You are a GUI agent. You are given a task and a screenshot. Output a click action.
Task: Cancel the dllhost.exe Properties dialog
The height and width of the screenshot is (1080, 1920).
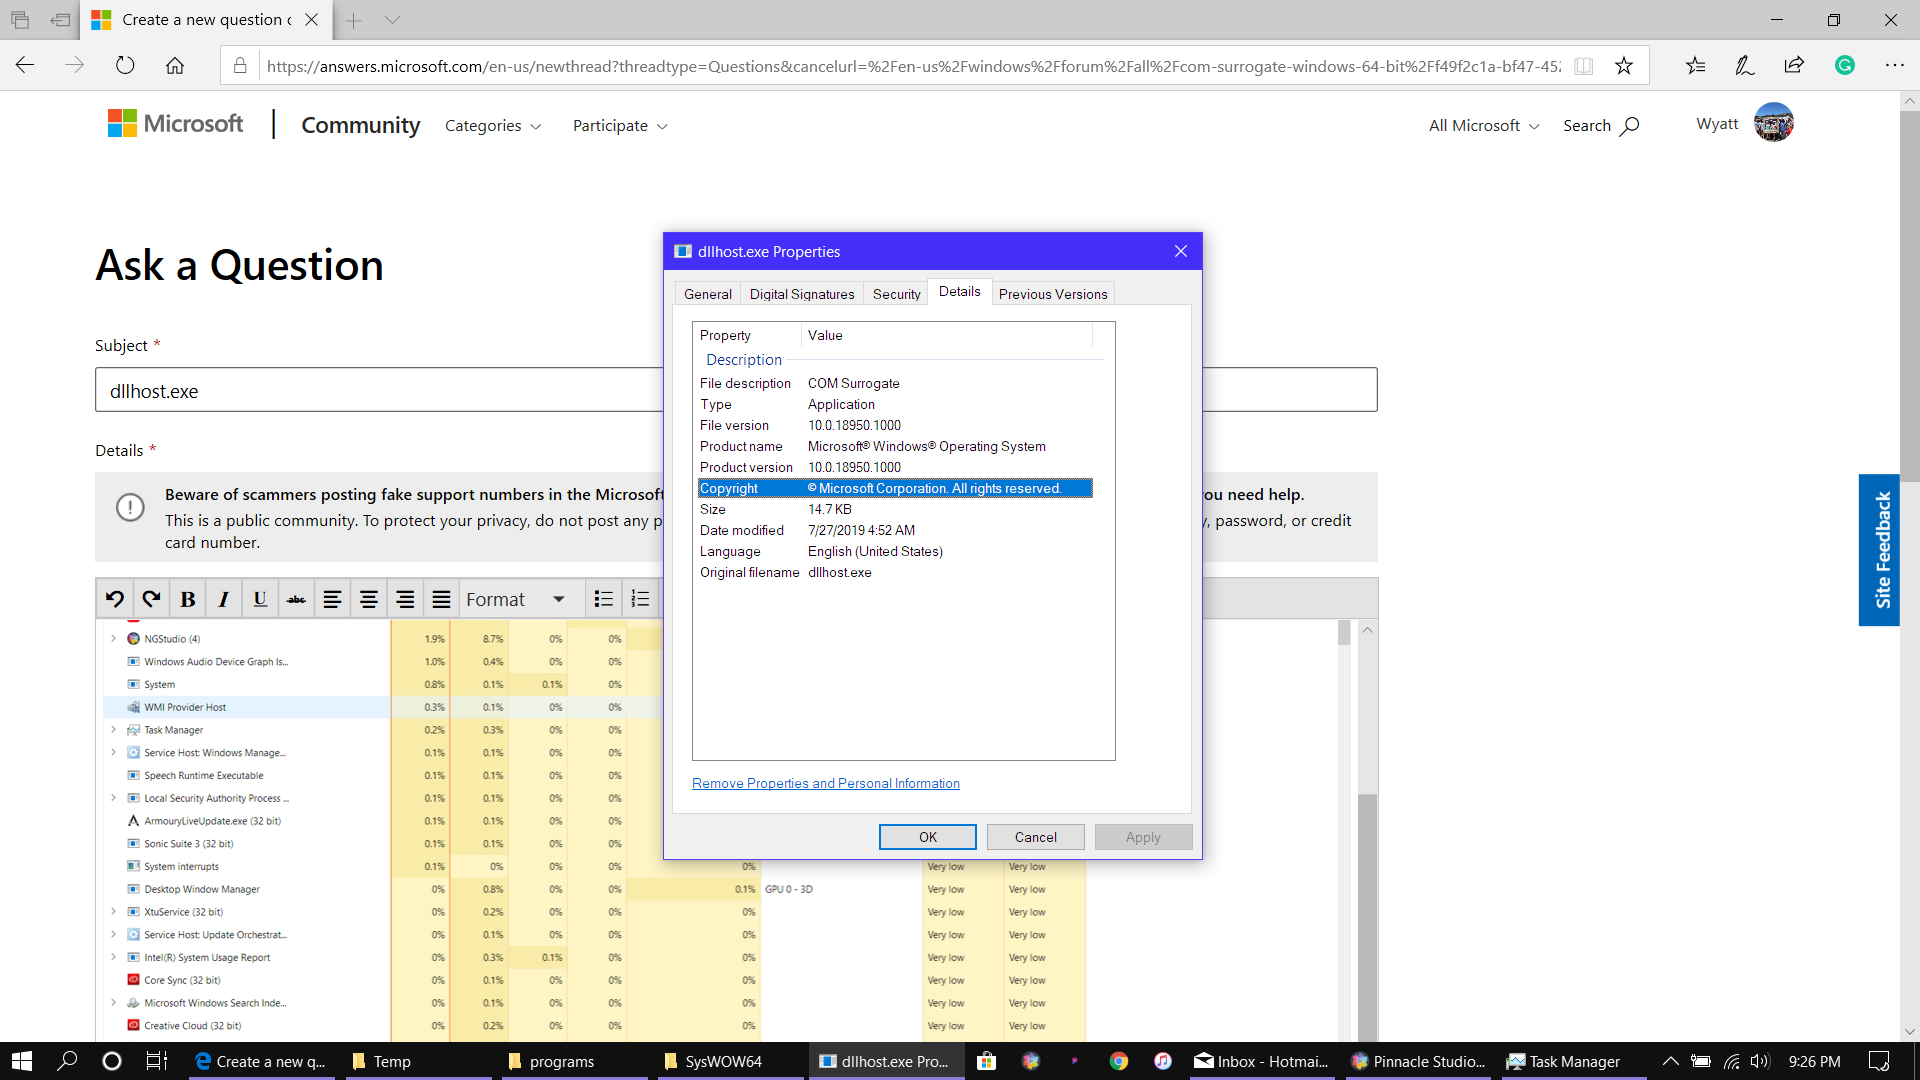click(x=1035, y=837)
